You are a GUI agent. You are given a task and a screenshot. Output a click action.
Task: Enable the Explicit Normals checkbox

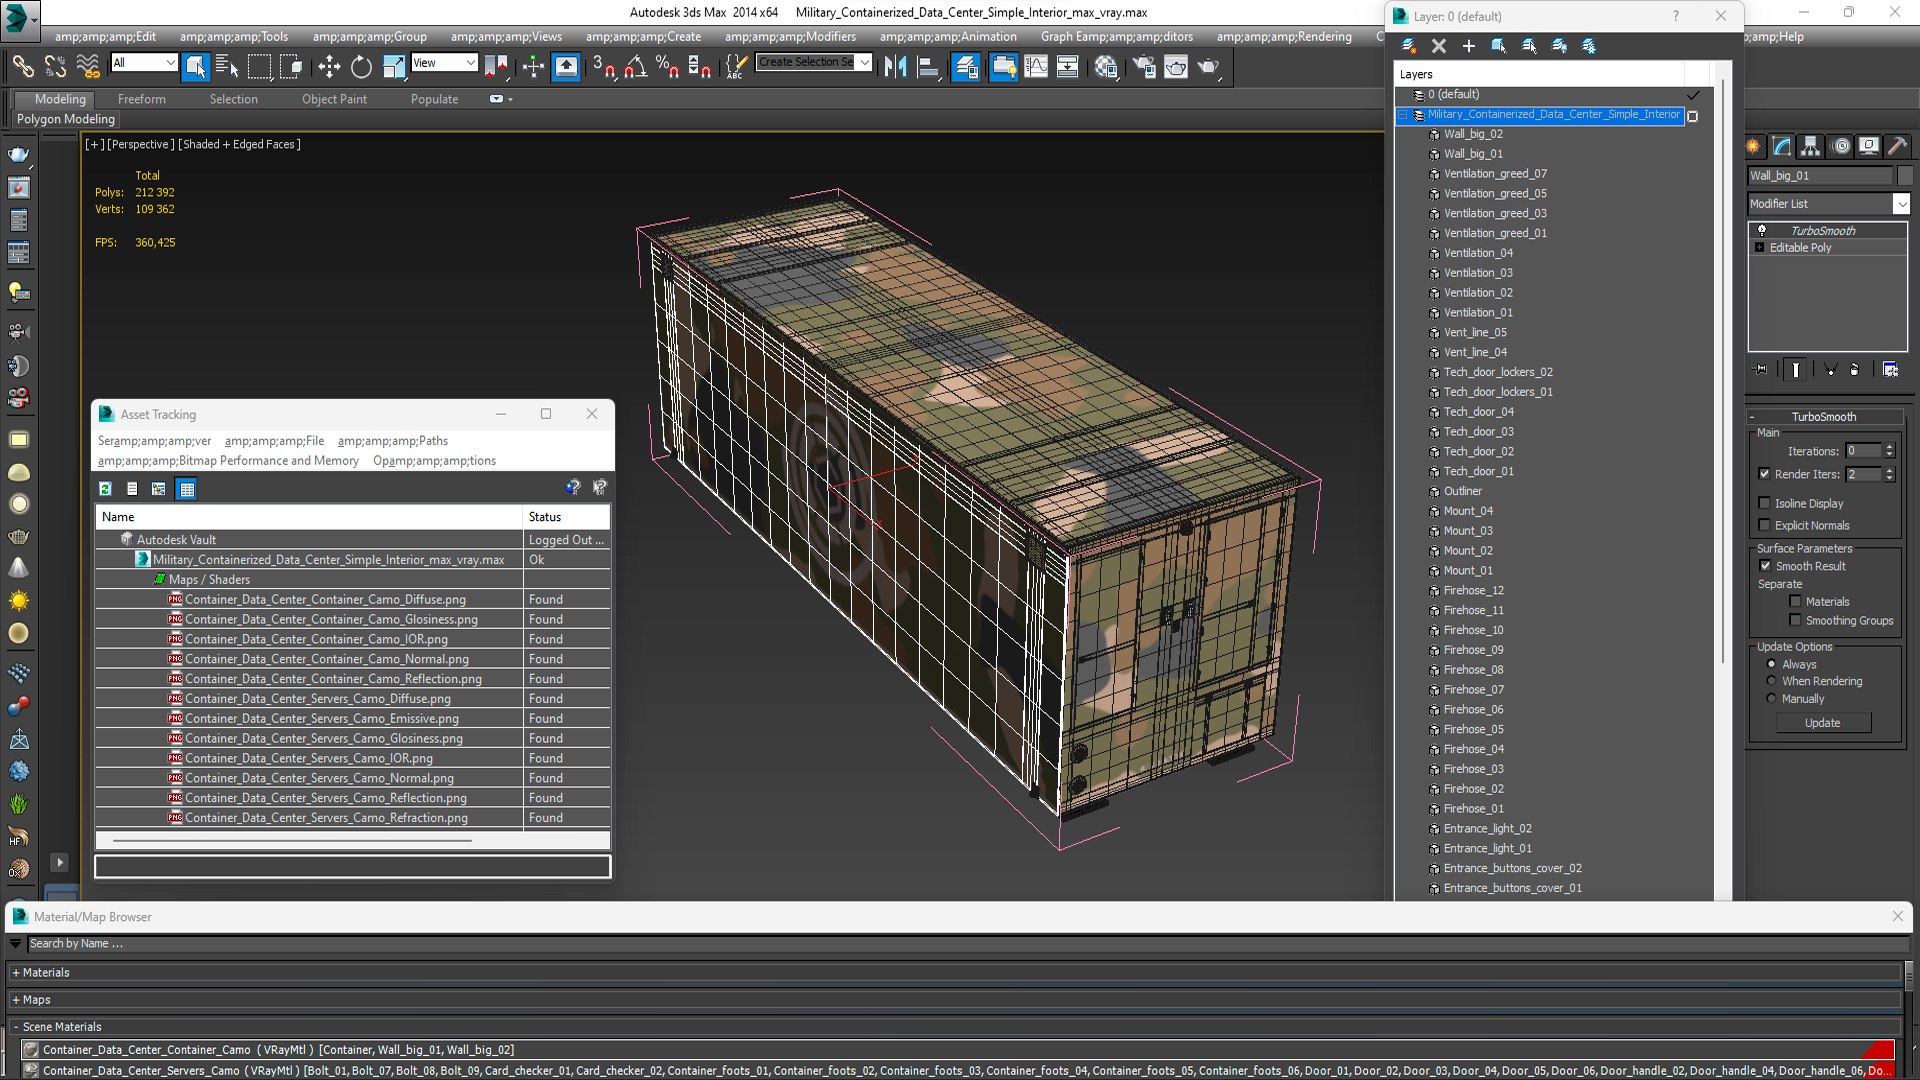pyautogui.click(x=1764, y=525)
